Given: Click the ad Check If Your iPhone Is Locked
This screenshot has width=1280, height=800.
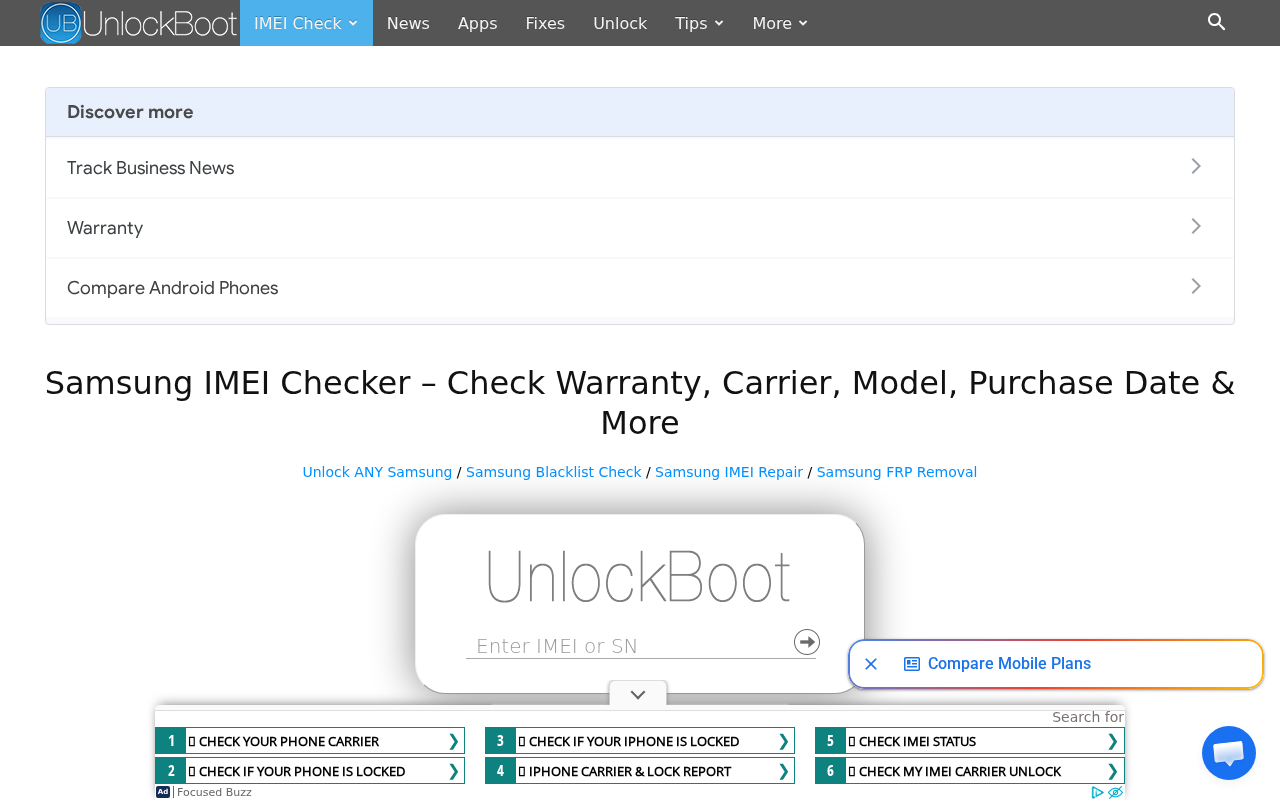Looking at the screenshot, I should pos(640,741).
